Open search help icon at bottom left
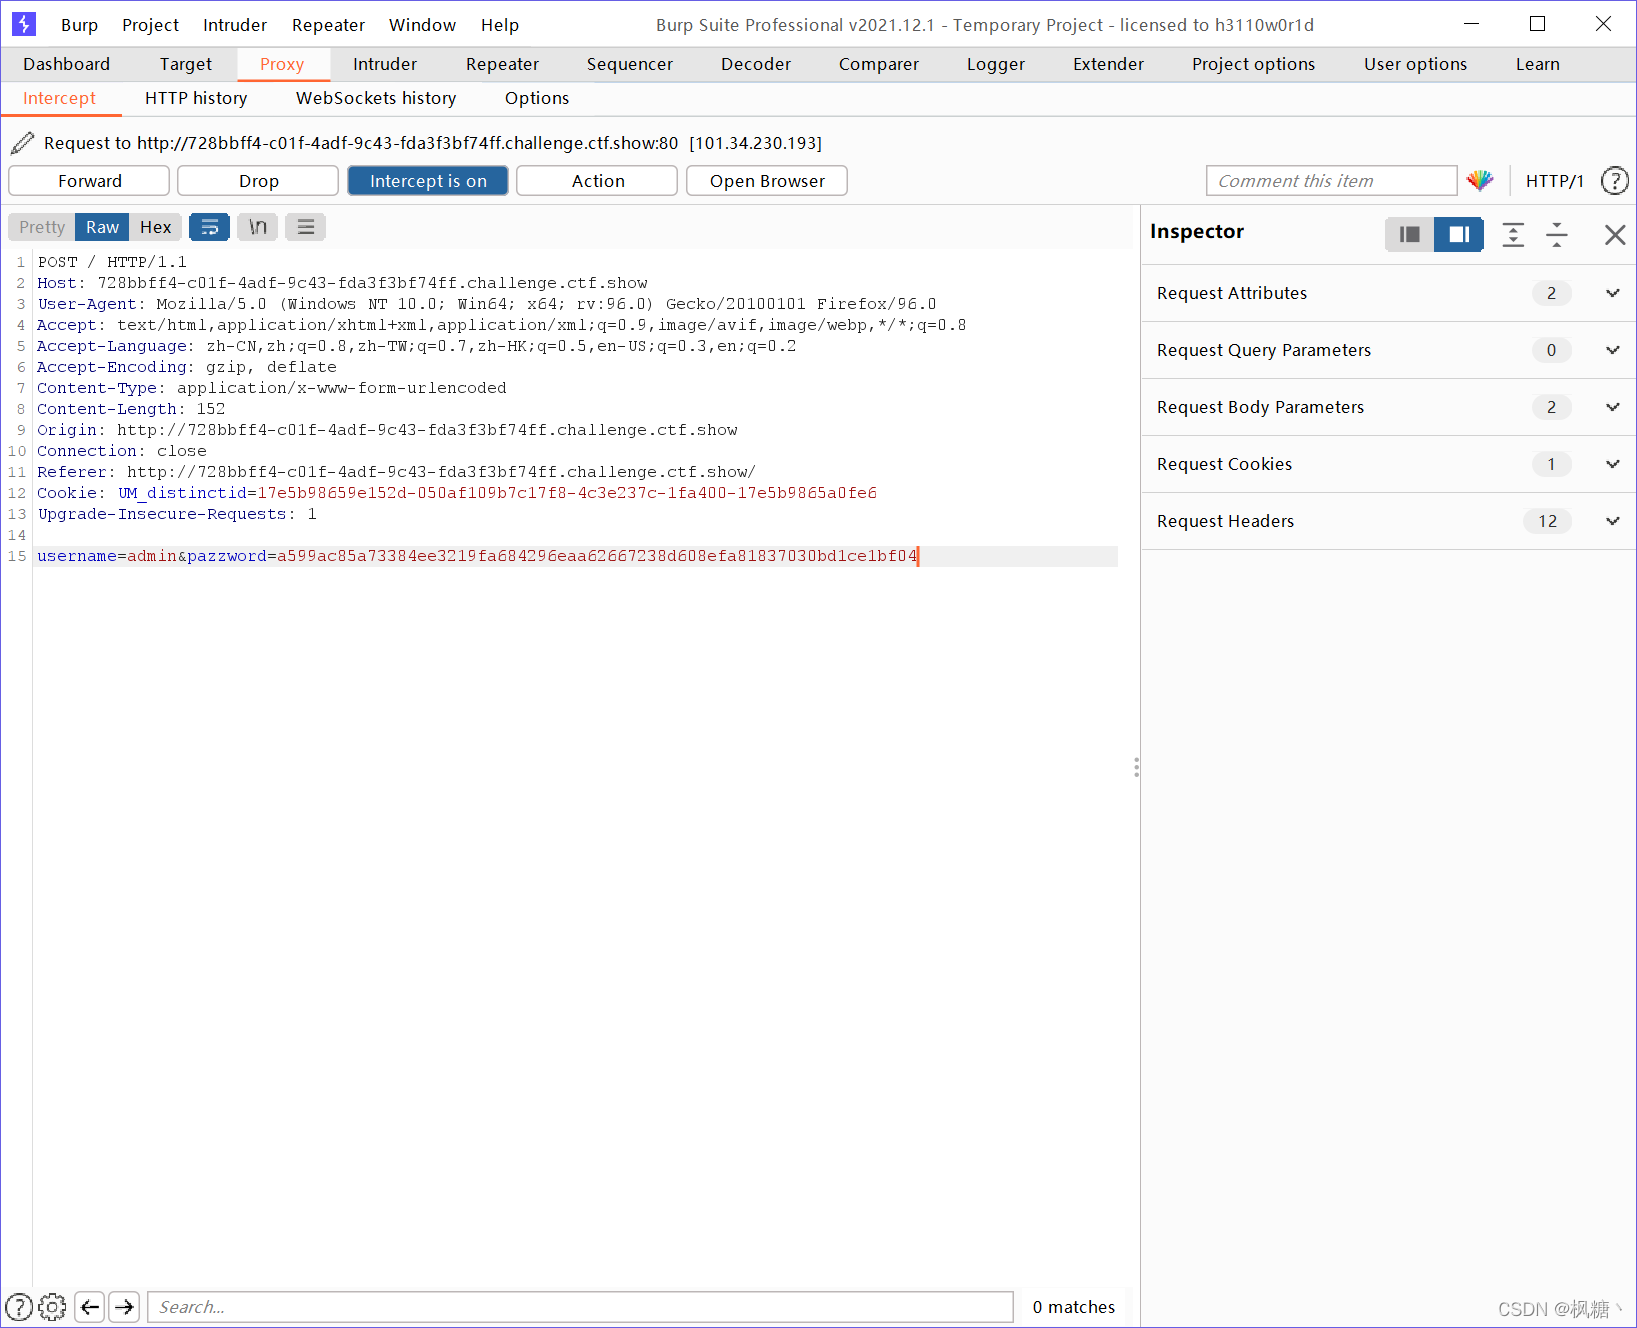The image size is (1637, 1328). [19, 1307]
